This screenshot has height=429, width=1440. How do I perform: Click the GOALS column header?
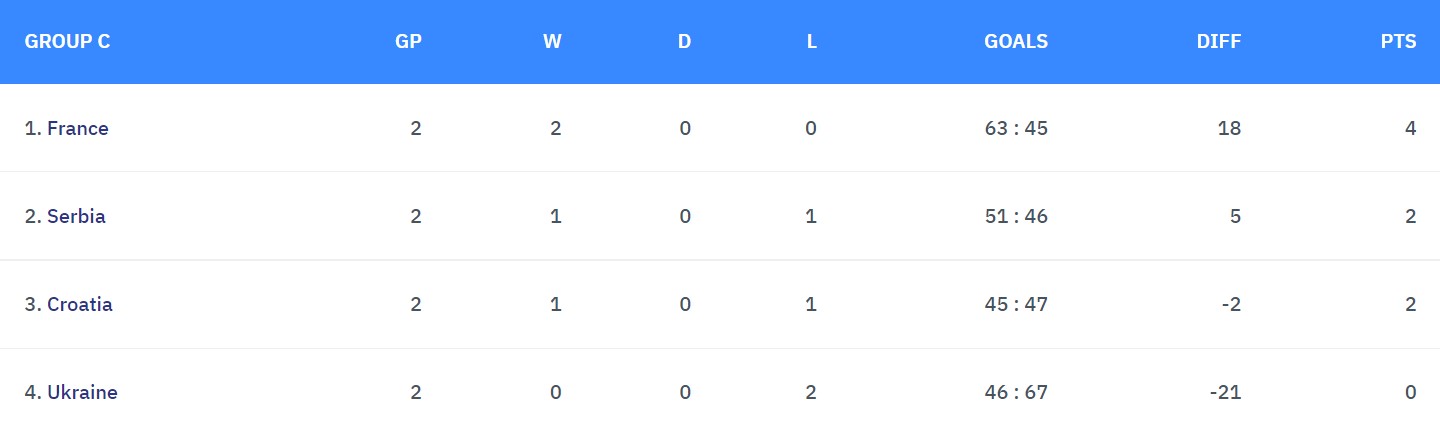(1016, 42)
